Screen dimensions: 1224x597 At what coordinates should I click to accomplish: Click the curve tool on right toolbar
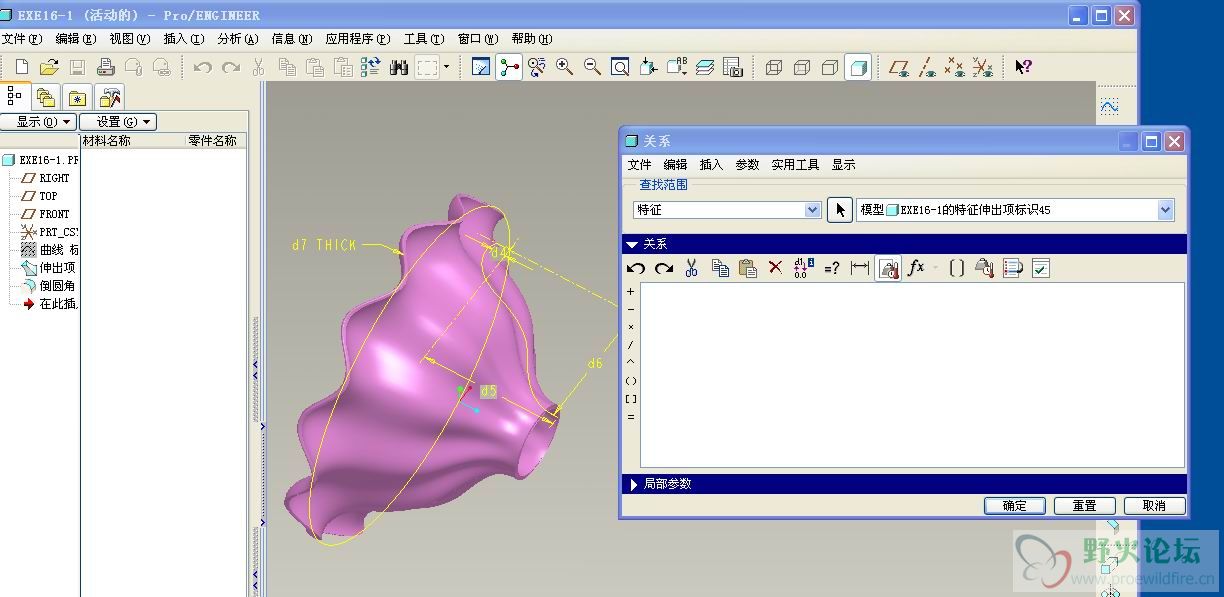tap(1109, 105)
